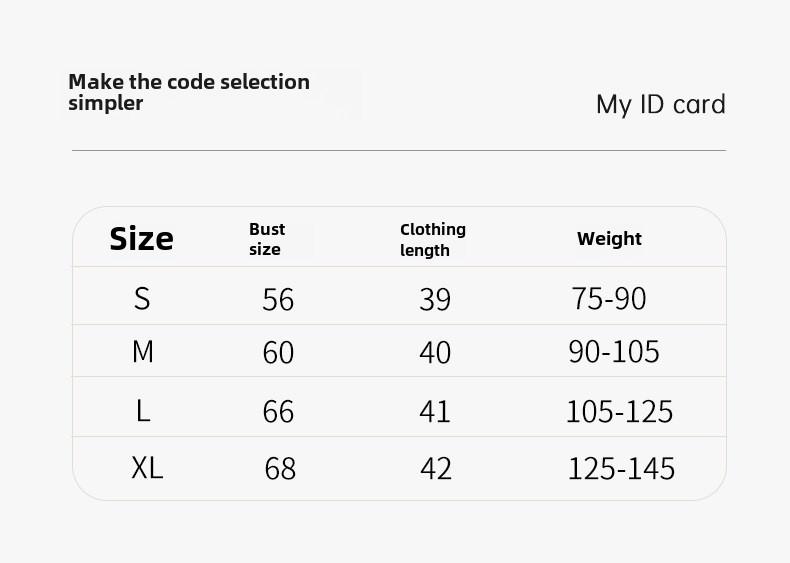Choose size XL row label
790x563 pixels.
(147, 467)
